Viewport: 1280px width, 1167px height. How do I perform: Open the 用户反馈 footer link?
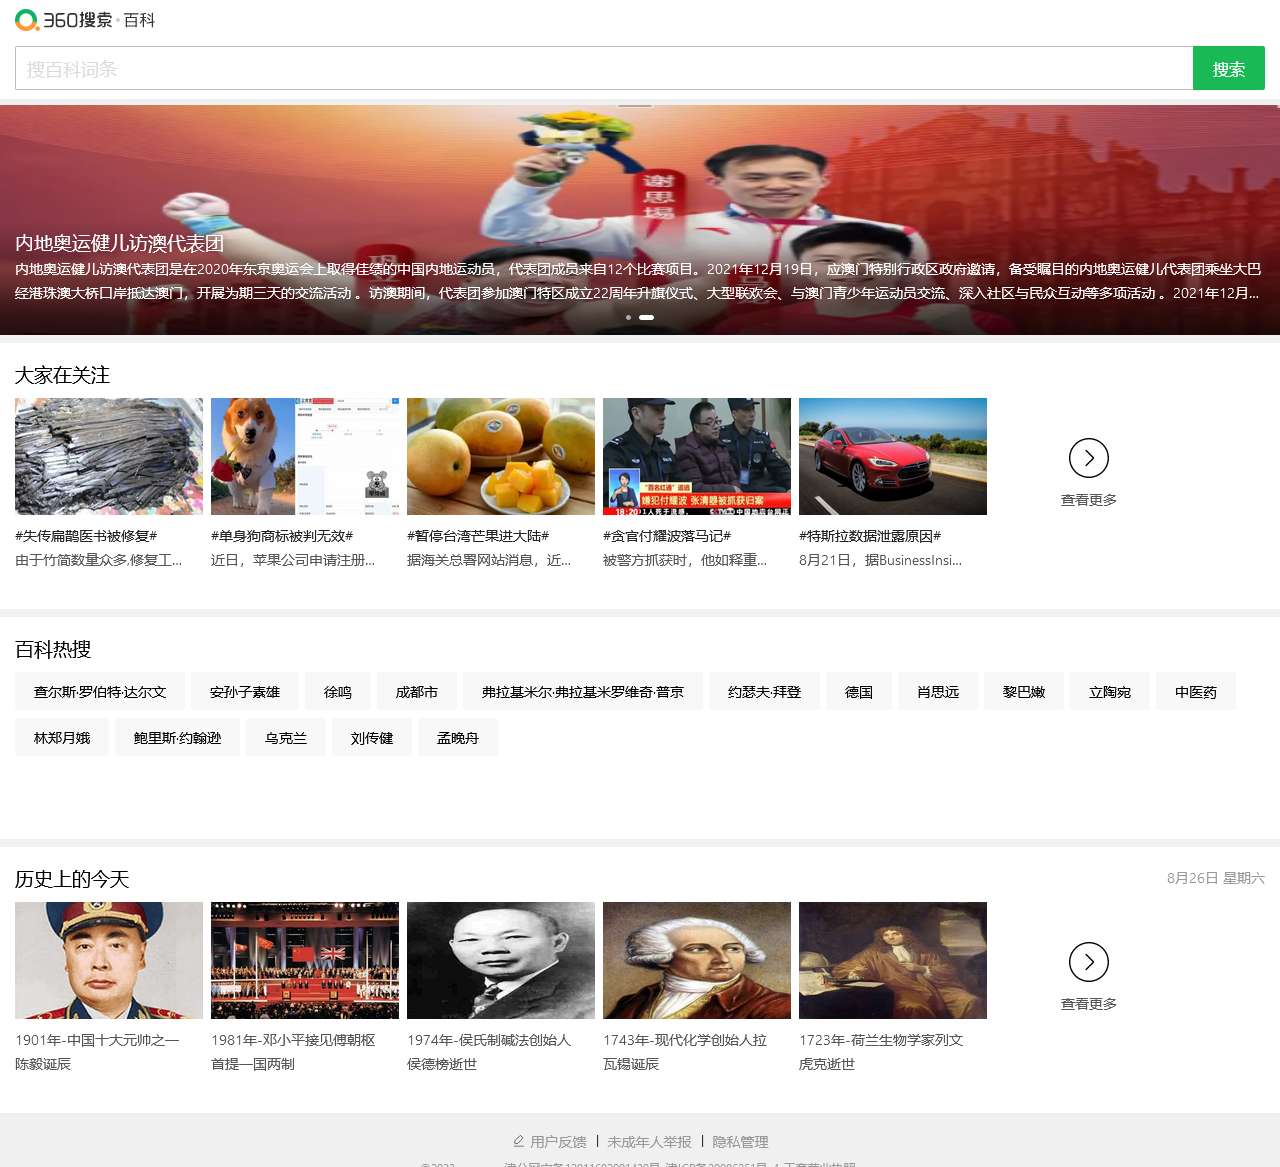coord(558,1142)
